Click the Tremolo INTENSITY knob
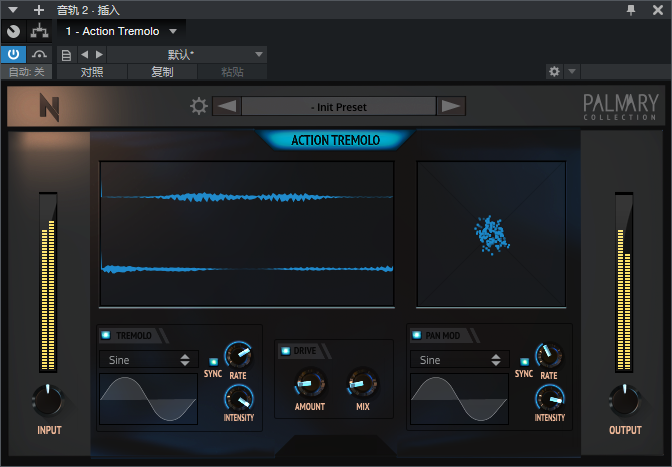The height and width of the screenshot is (467, 672). (239, 398)
